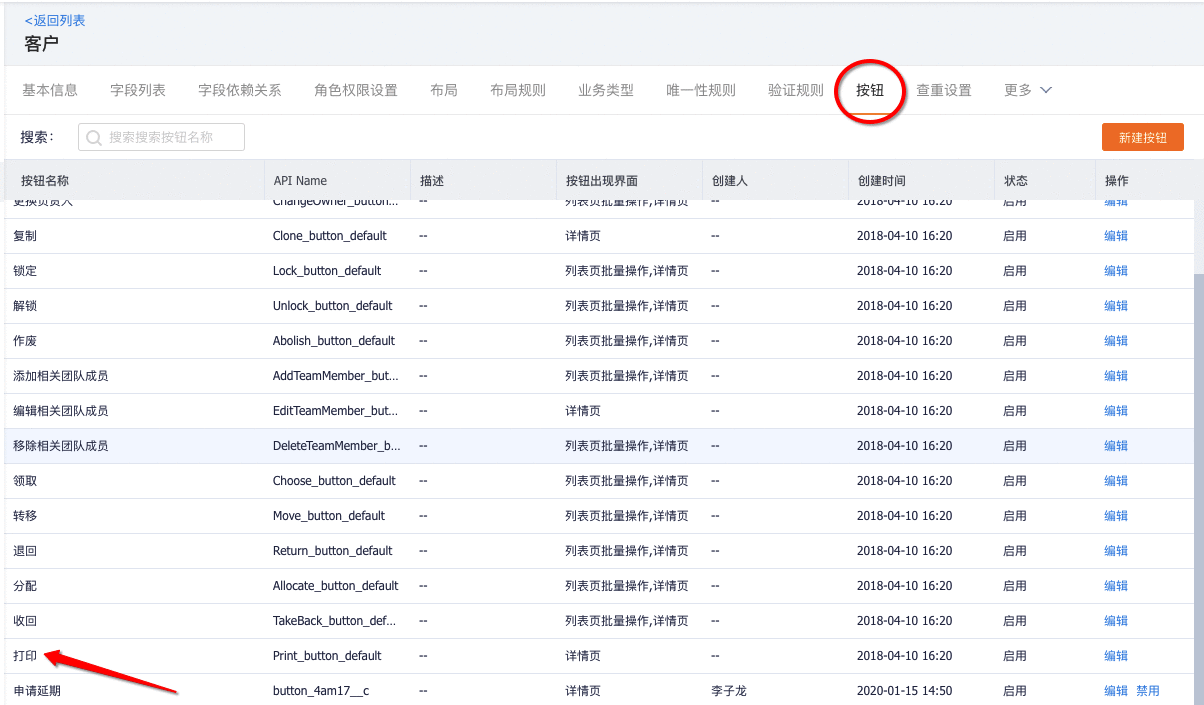Screen dimensions: 1204x705
Task: Select the 打印 button name cell
Action: [x=25, y=656]
